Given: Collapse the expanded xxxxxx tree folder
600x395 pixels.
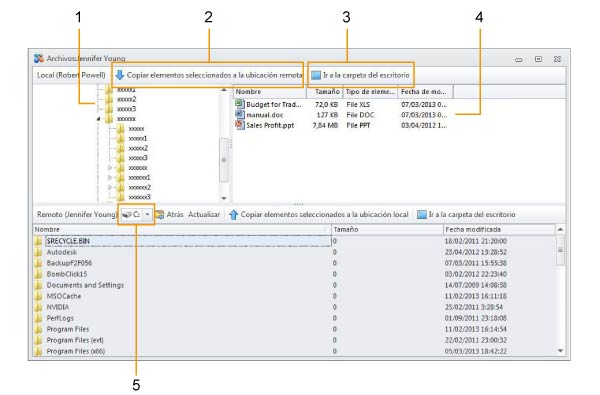Looking at the screenshot, I should pos(99,119).
